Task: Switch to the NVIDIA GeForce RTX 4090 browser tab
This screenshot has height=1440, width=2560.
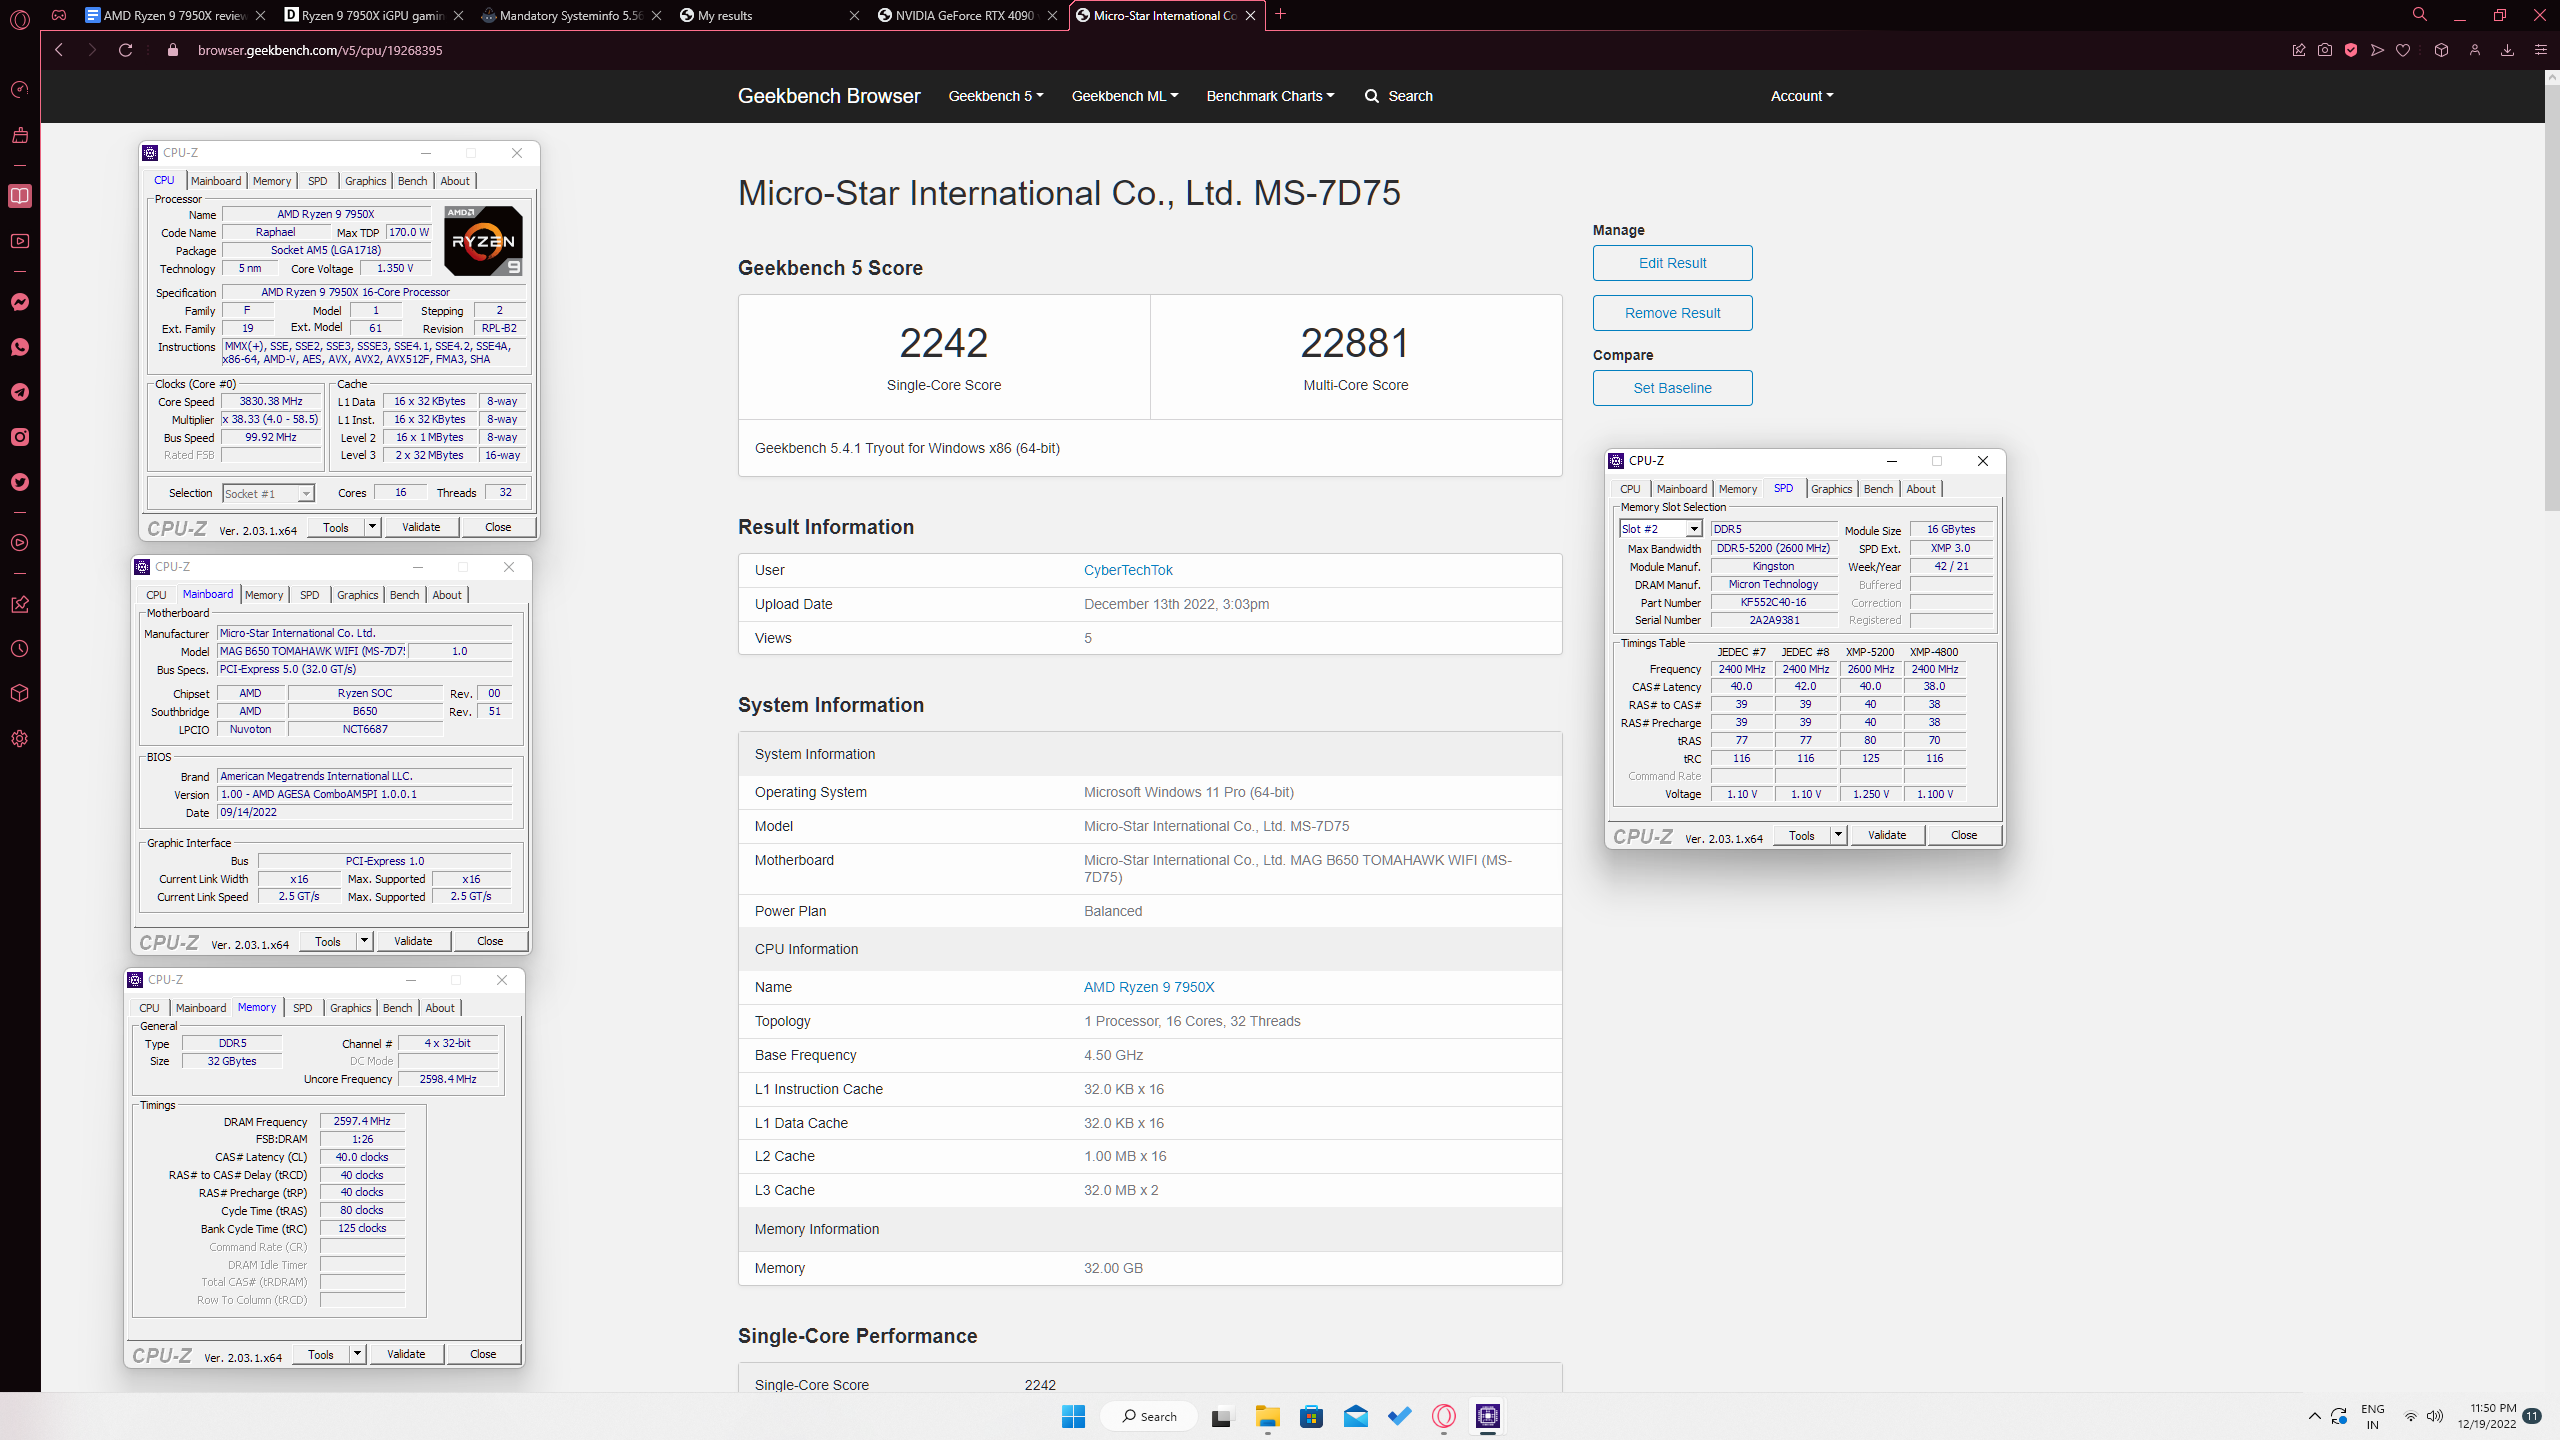Action: pos(967,15)
